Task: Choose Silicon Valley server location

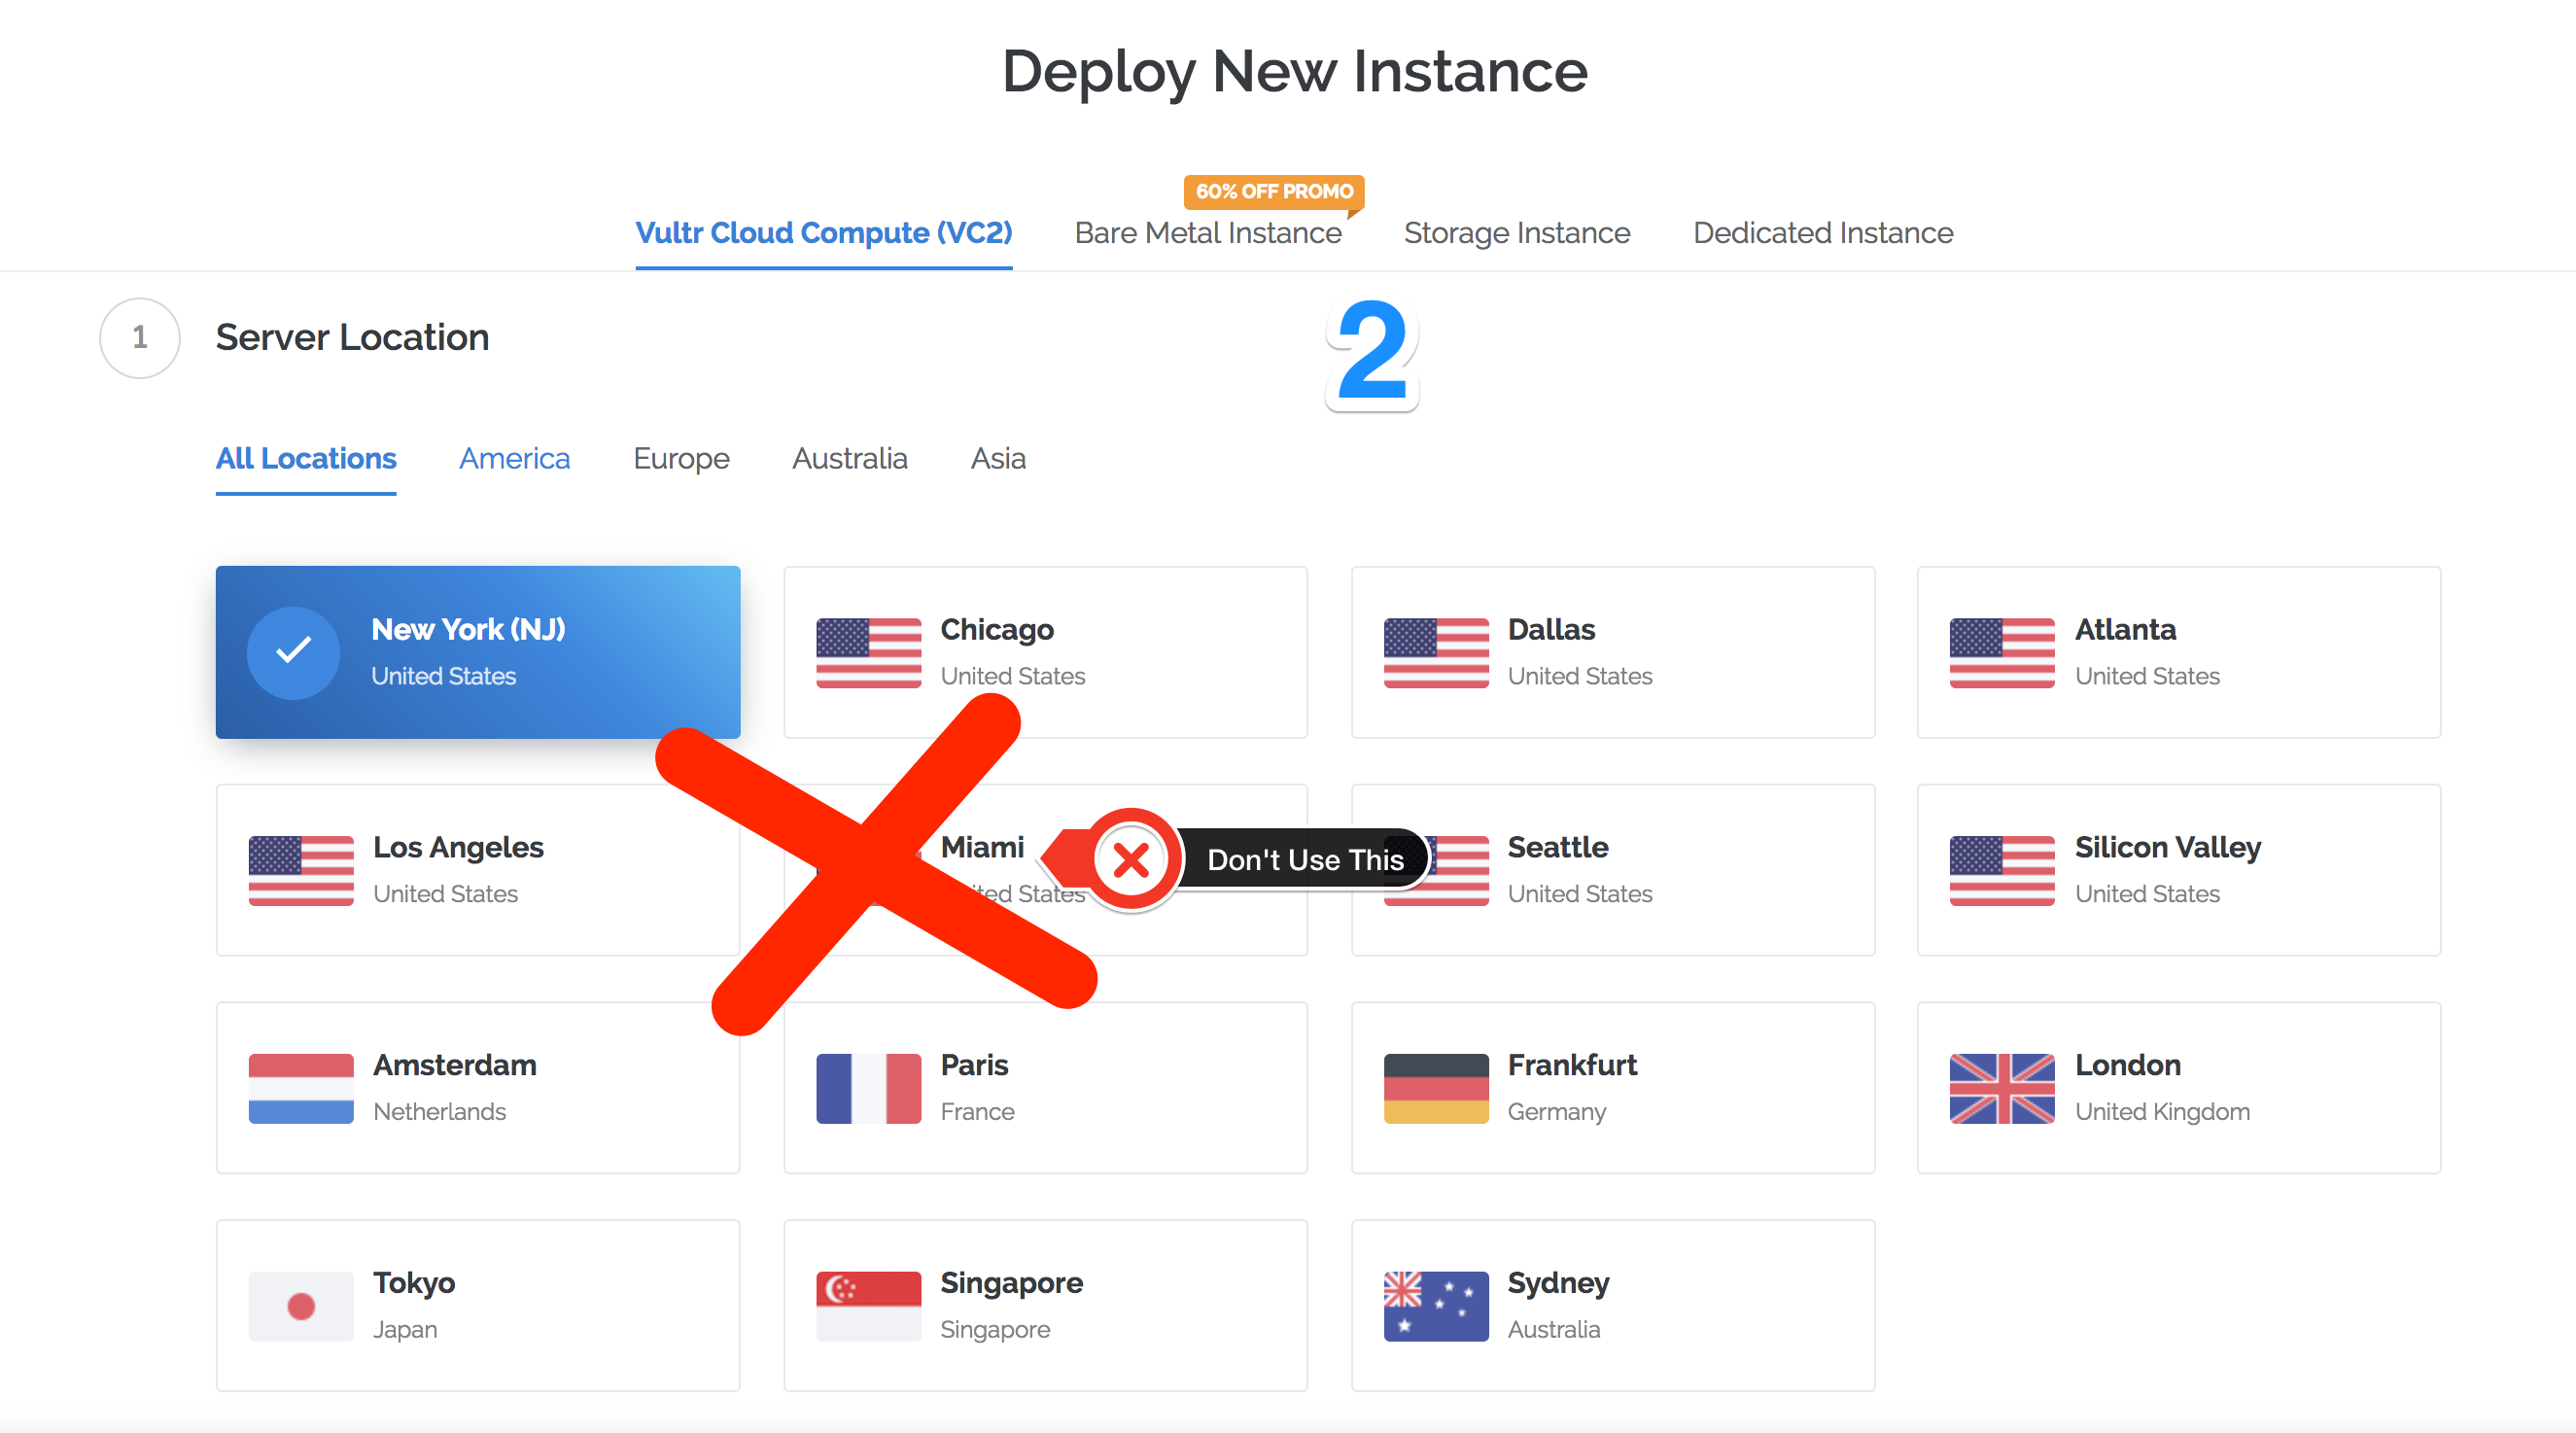Action: coord(2179,870)
